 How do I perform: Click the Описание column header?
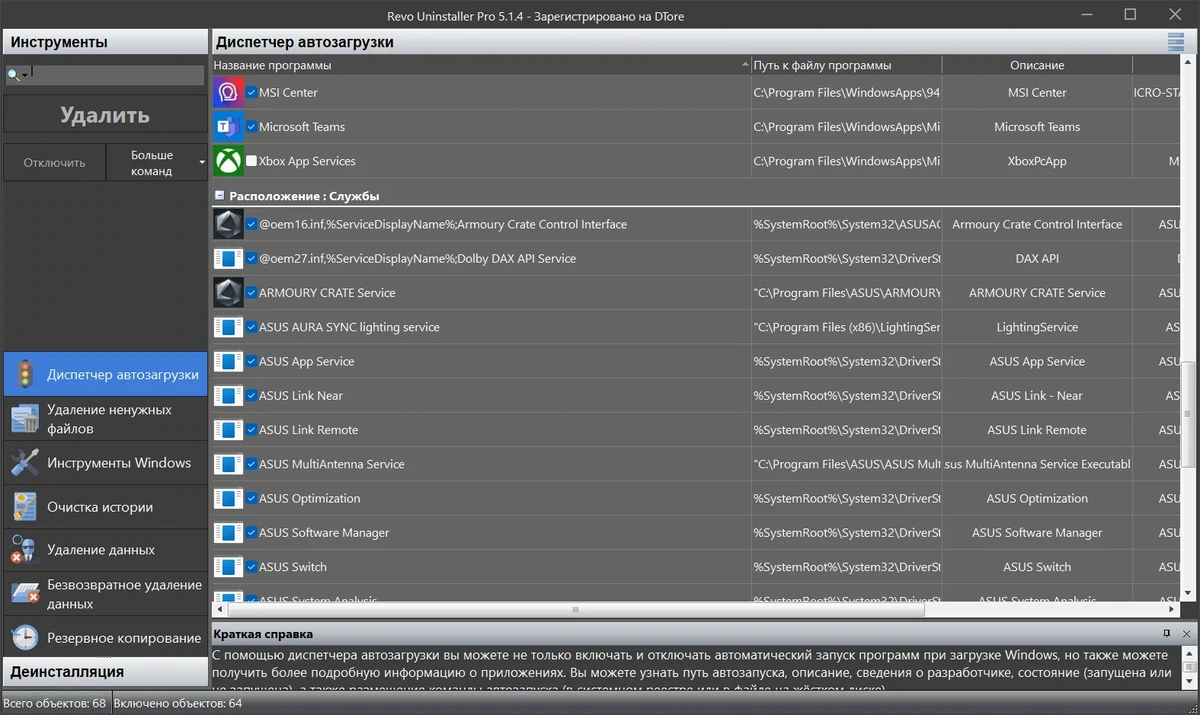point(1037,65)
